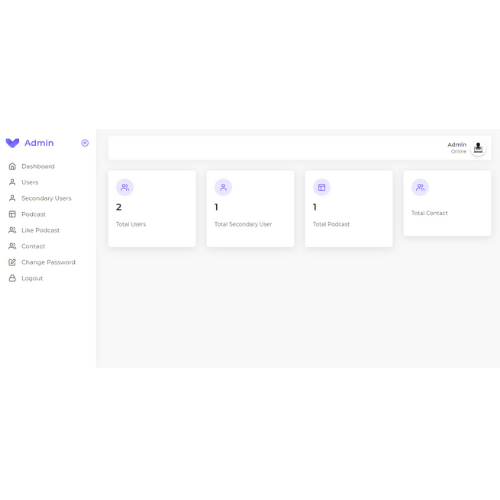Click the Admin brand title text
This screenshot has height=500, width=500.
(39, 143)
